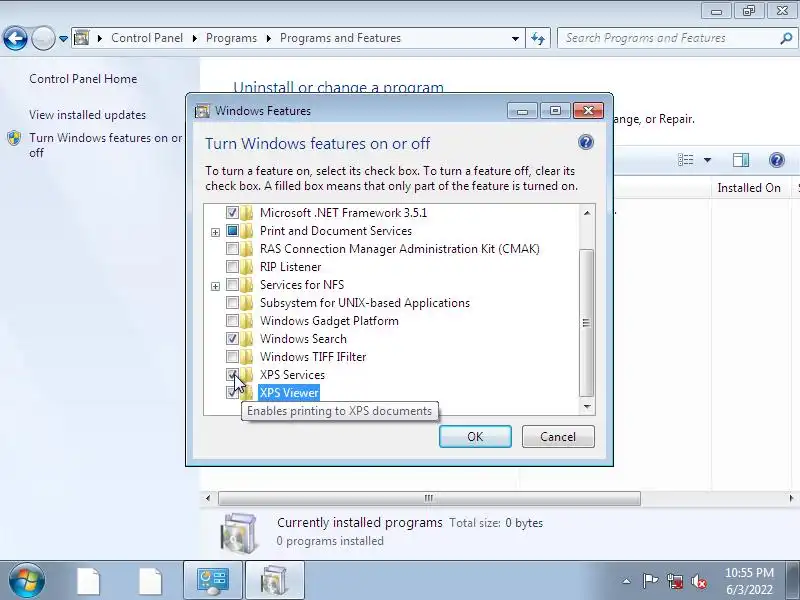Toggle Microsoft .NET Framework 3.5.1 checkbox
The image size is (800, 600).
click(232, 212)
